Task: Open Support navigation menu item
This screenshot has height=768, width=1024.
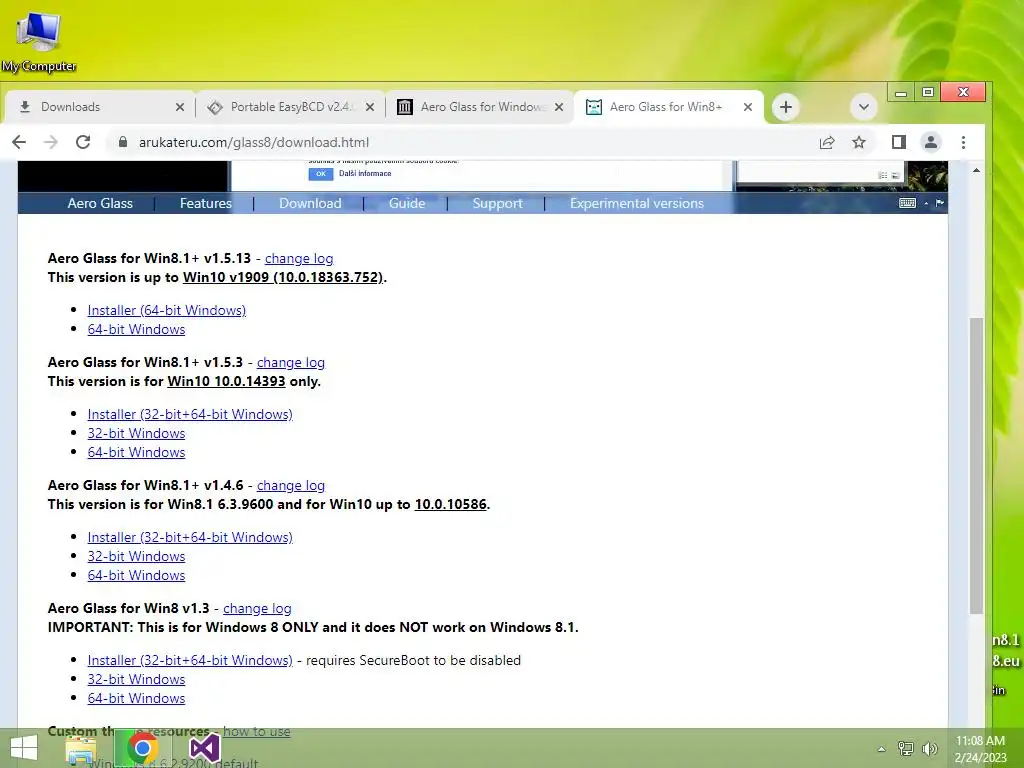Action: (x=498, y=203)
